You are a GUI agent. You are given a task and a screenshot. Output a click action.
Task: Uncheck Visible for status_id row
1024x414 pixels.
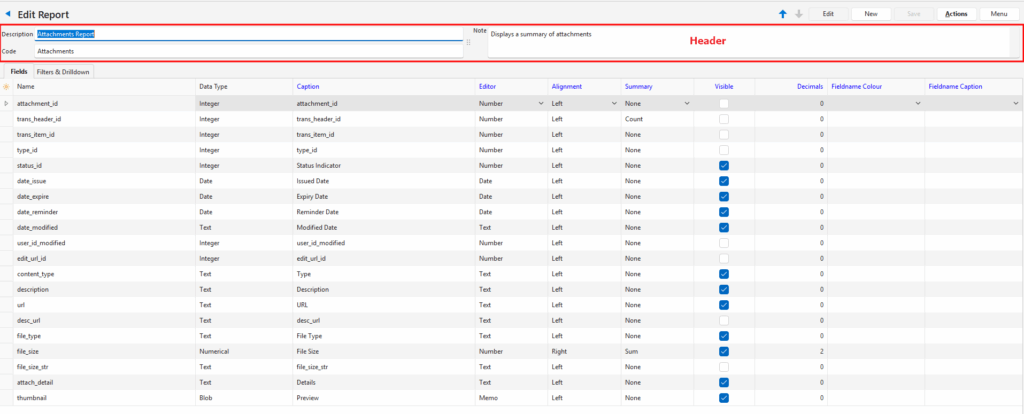[x=724, y=165]
